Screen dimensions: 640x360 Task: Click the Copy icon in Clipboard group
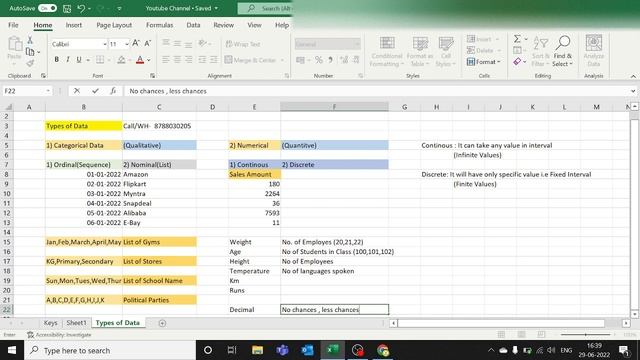point(30,52)
